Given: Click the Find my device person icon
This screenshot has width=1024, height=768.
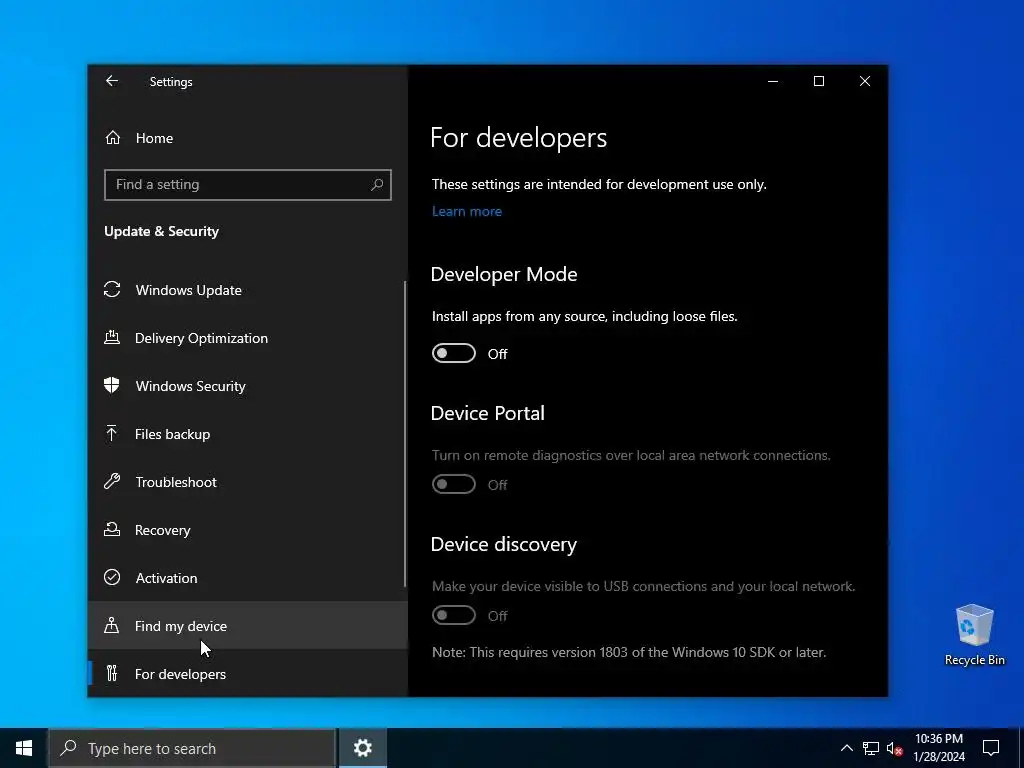Looking at the screenshot, I should (x=112, y=626).
